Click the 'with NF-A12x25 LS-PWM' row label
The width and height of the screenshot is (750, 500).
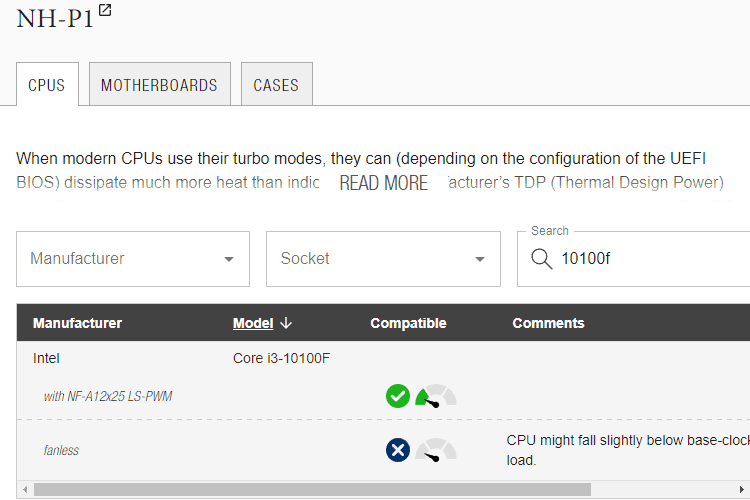[108, 396]
